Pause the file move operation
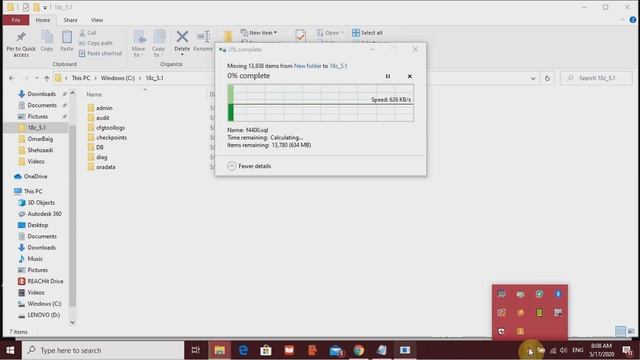640x360 pixels. pyautogui.click(x=388, y=76)
